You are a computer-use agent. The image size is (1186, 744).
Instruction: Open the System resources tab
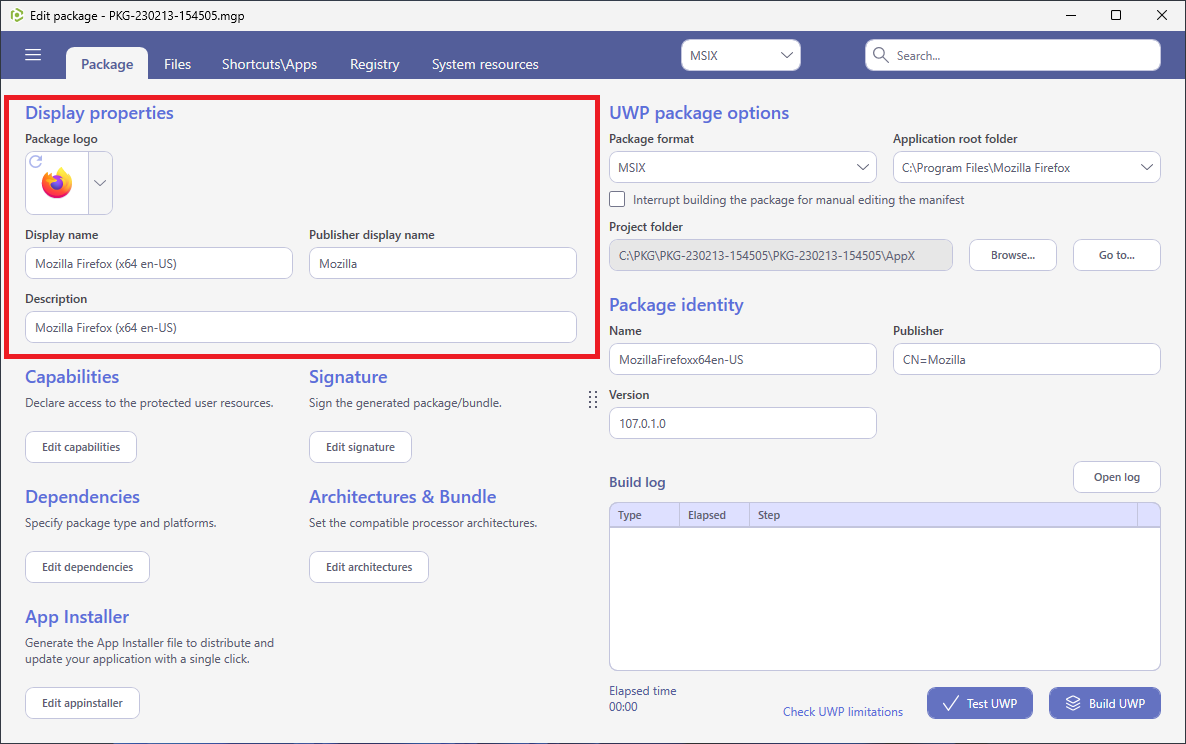(485, 64)
